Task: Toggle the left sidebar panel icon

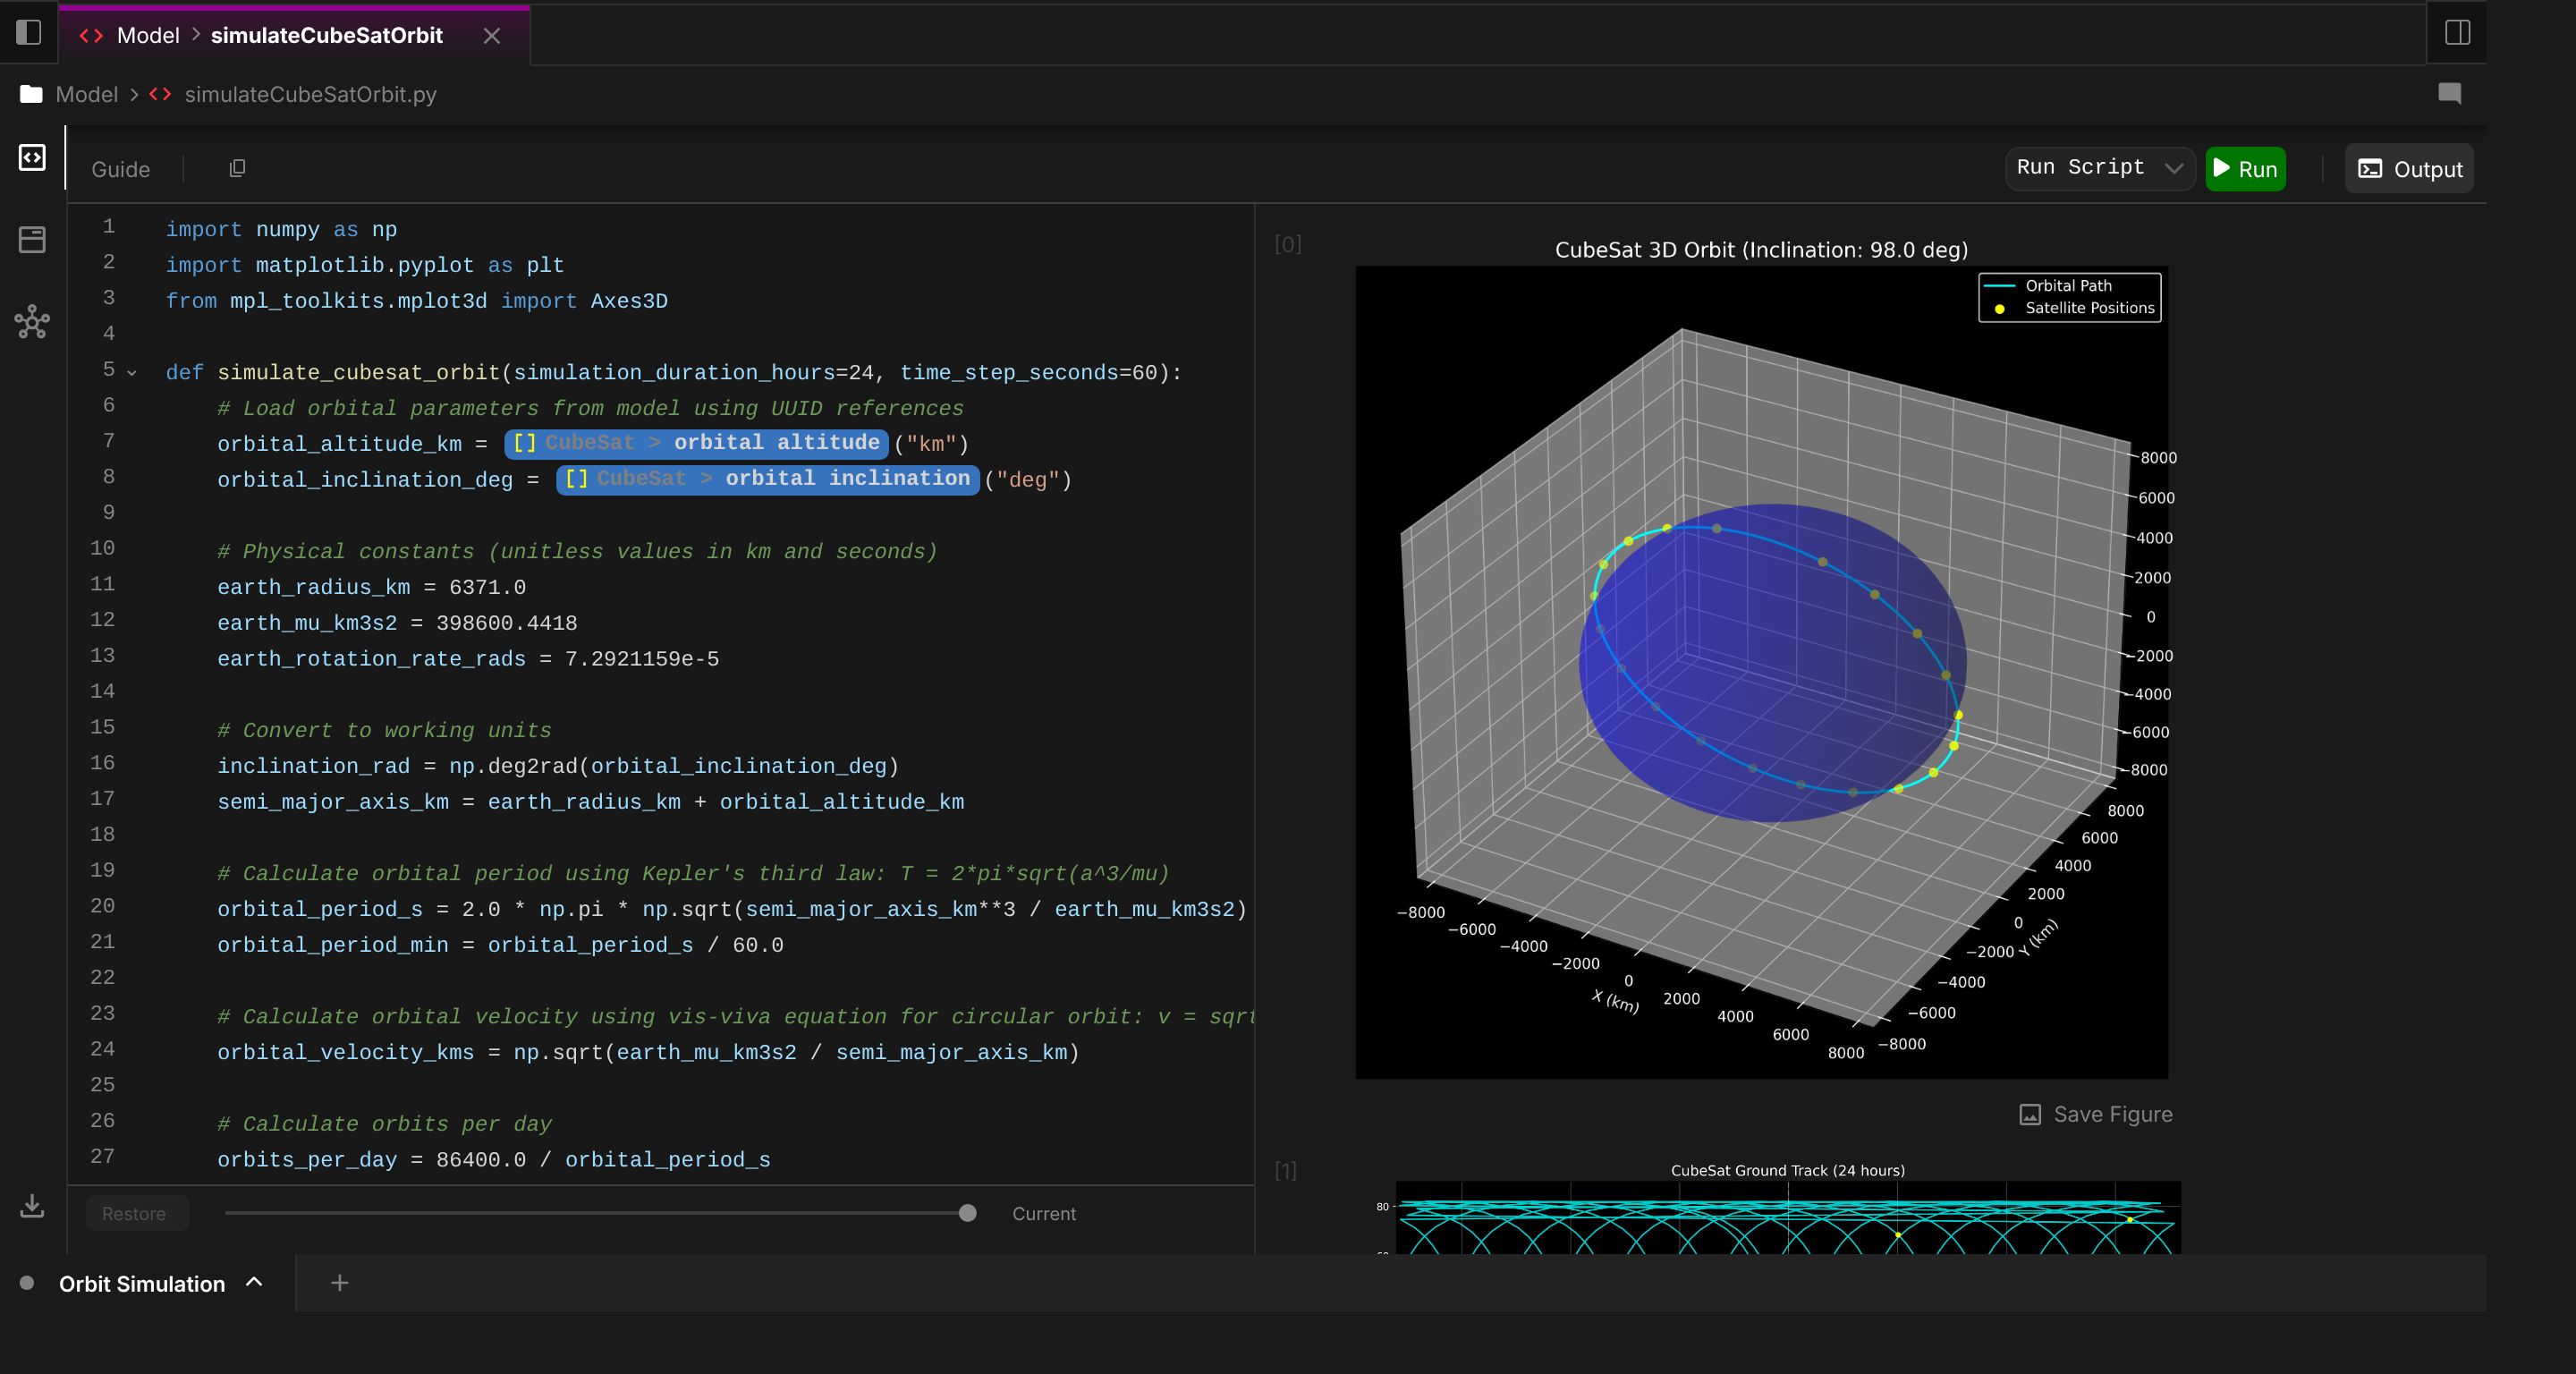Action: click(29, 33)
